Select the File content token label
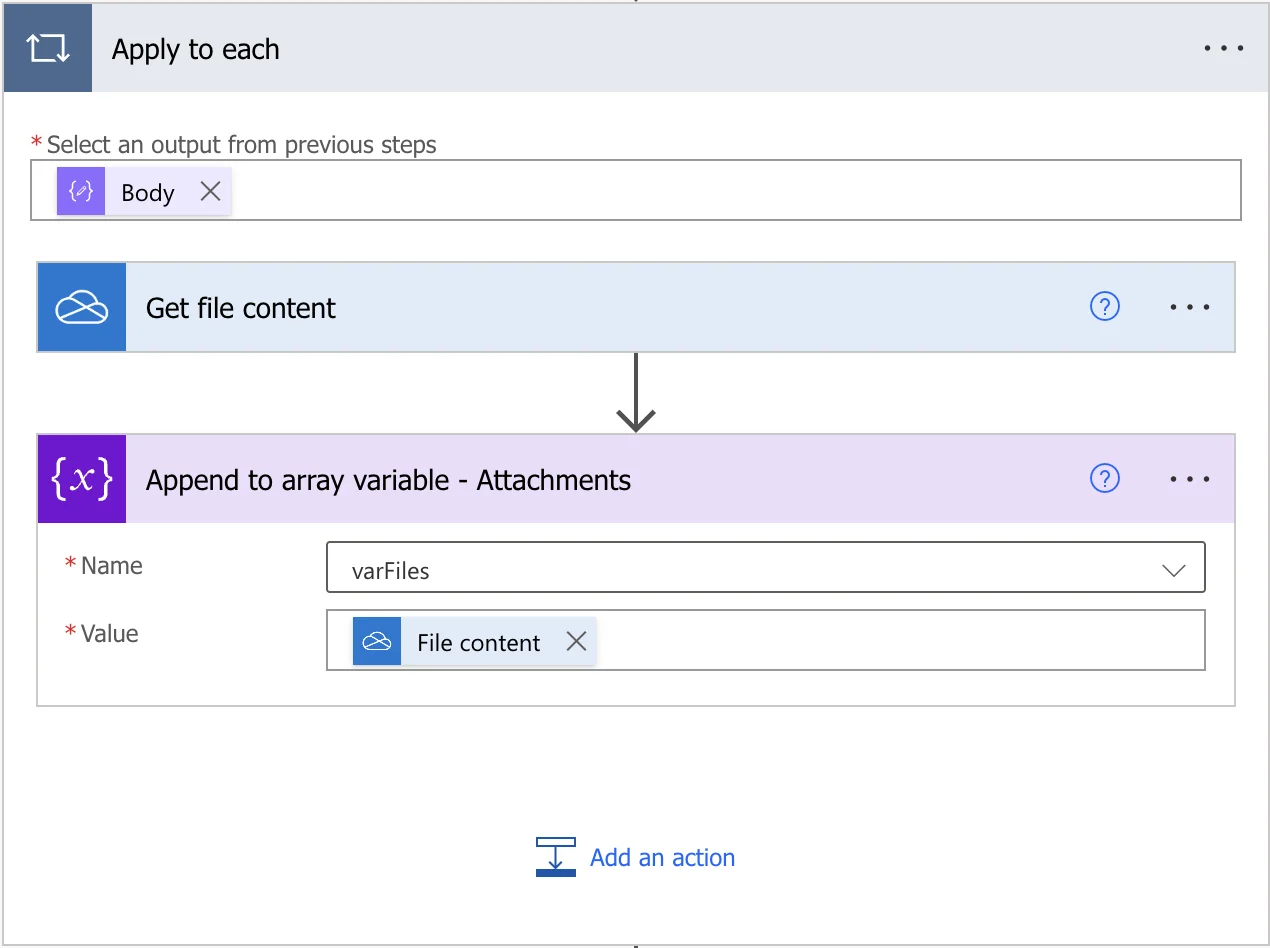 click(478, 642)
